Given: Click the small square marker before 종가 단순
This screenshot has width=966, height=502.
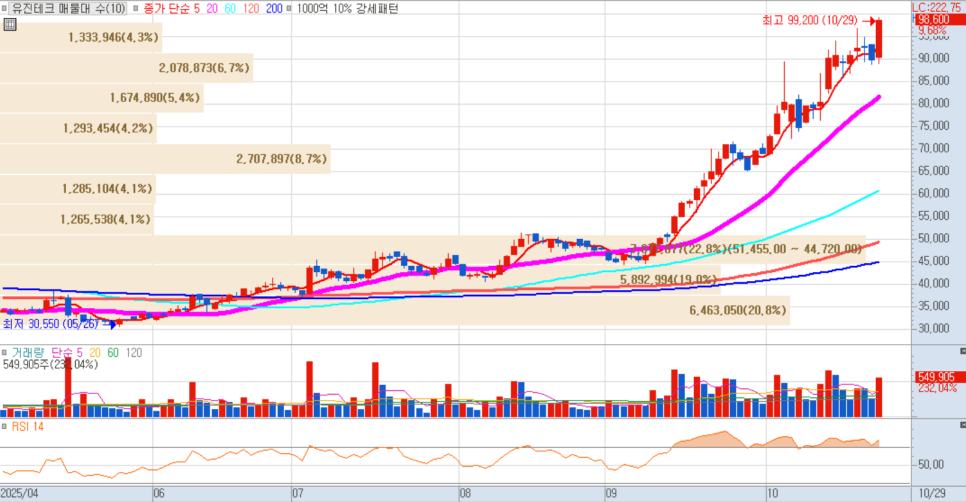Looking at the screenshot, I should click(136, 9).
